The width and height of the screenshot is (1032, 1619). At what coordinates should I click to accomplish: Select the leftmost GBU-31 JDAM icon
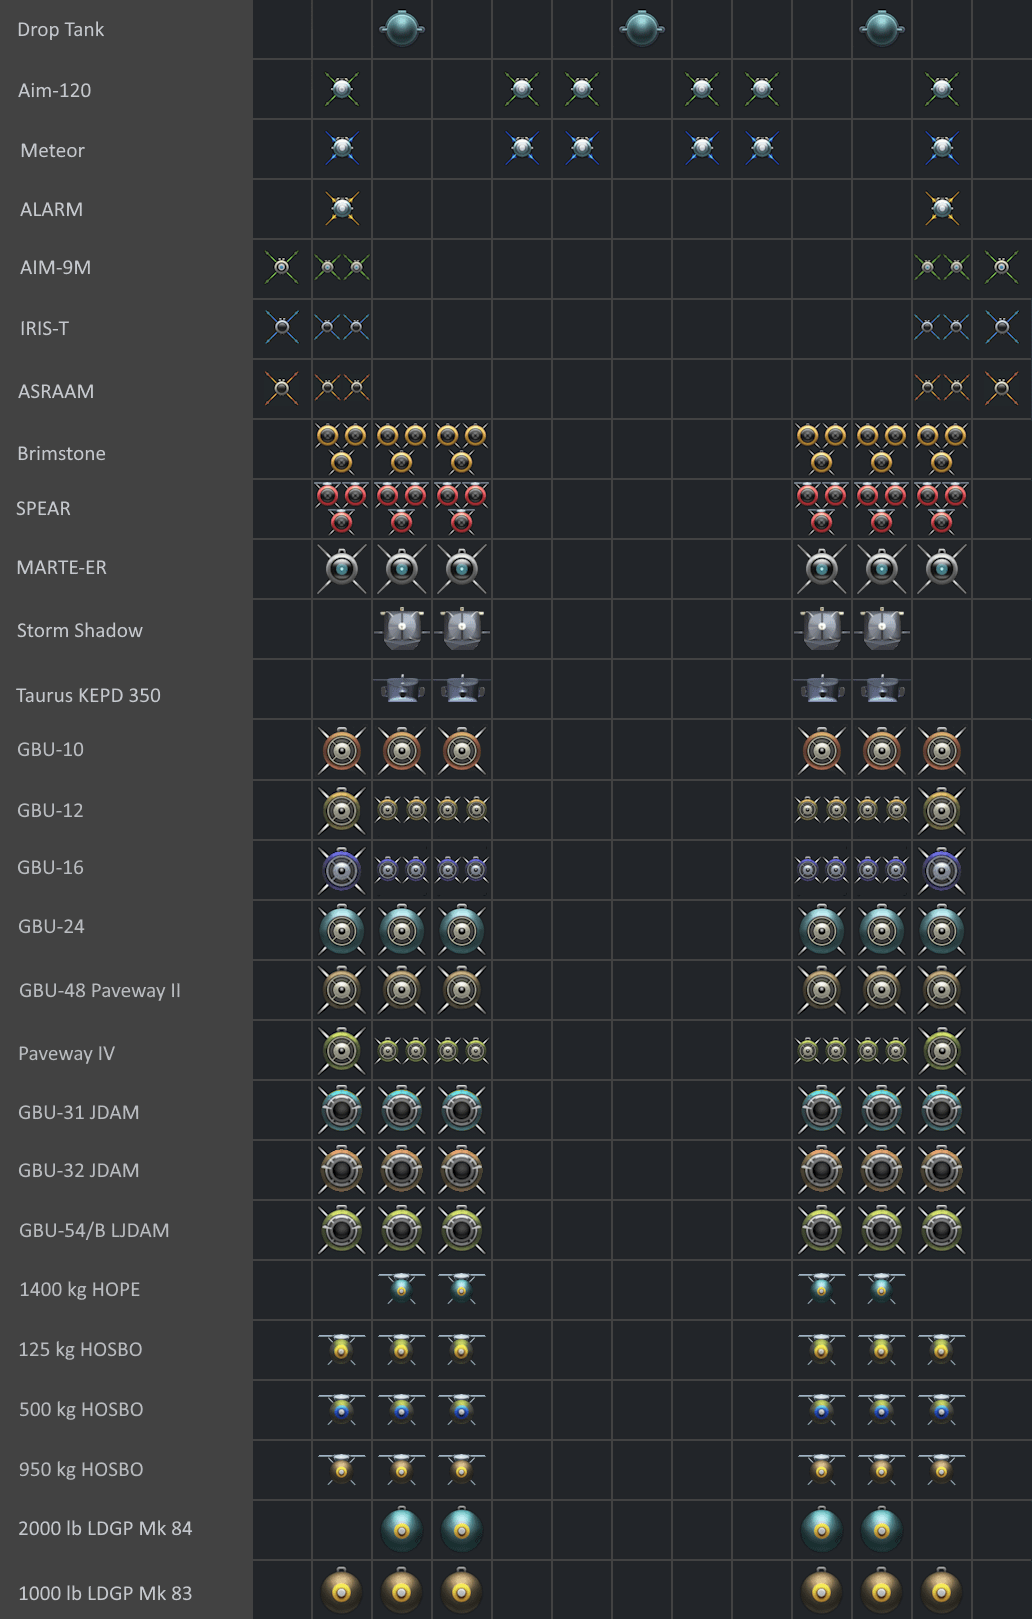(x=342, y=1110)
